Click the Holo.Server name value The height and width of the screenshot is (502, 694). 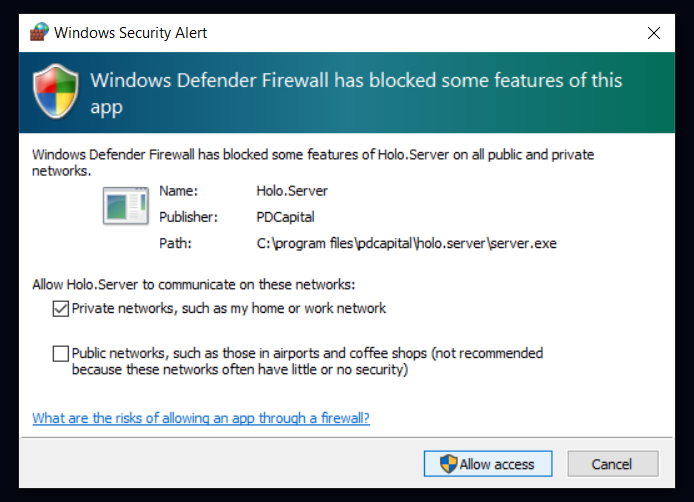point(292,191)
